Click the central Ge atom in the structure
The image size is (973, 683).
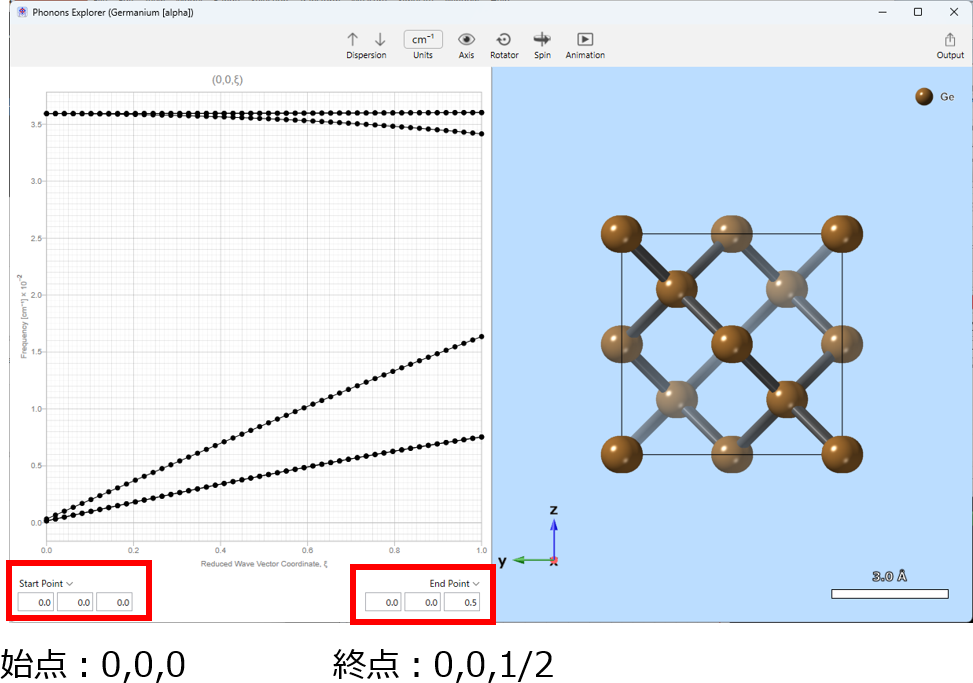click(731, 345)
